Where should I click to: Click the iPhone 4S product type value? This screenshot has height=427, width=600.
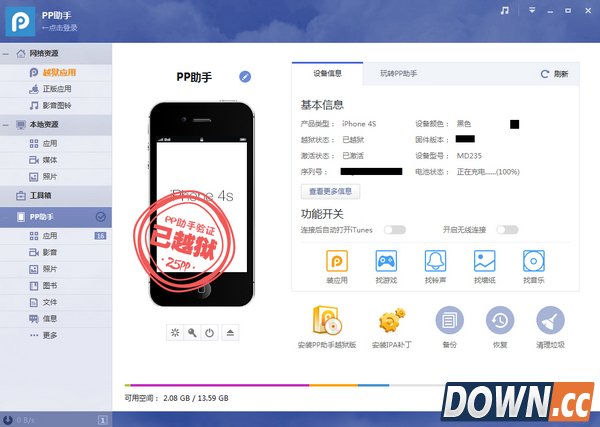pyautogui.click(x=359, y=124)
